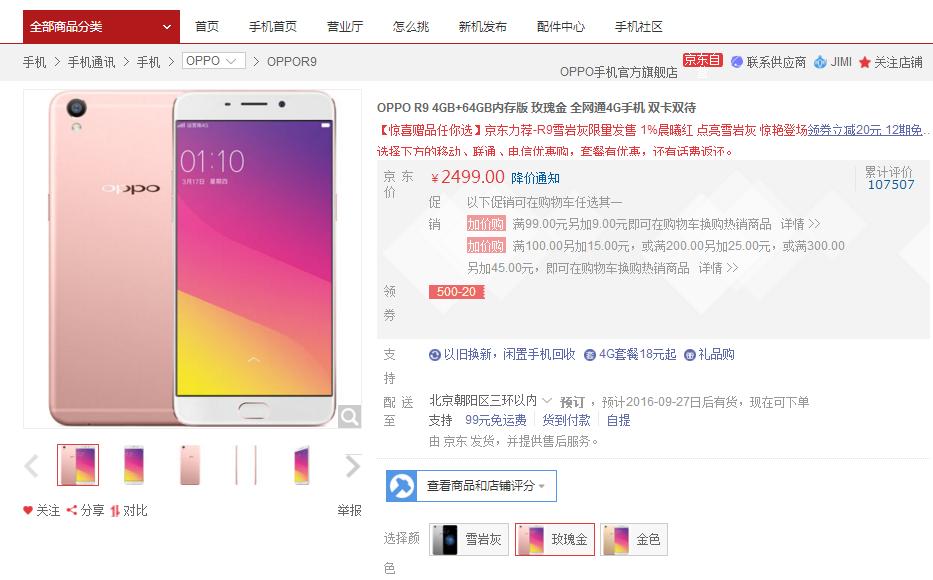This screenshot has width=933, height=580.
Task: Open the 北京朝阳区三环以内 delivery area selector
Action: tap(490, 401)
